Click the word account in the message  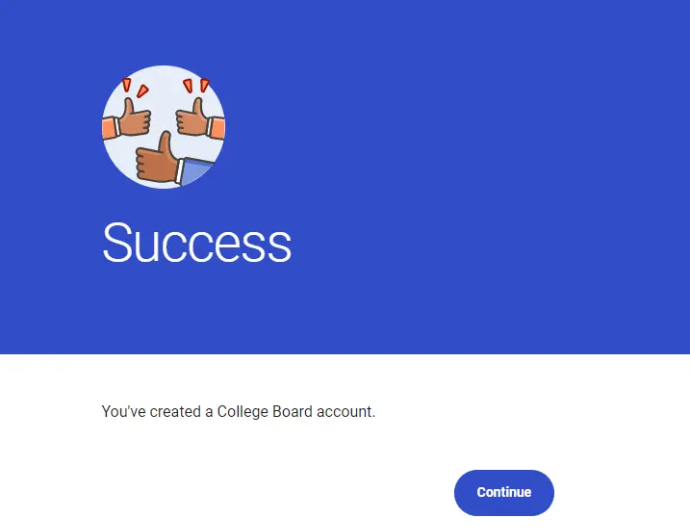(x=345, y=412)
